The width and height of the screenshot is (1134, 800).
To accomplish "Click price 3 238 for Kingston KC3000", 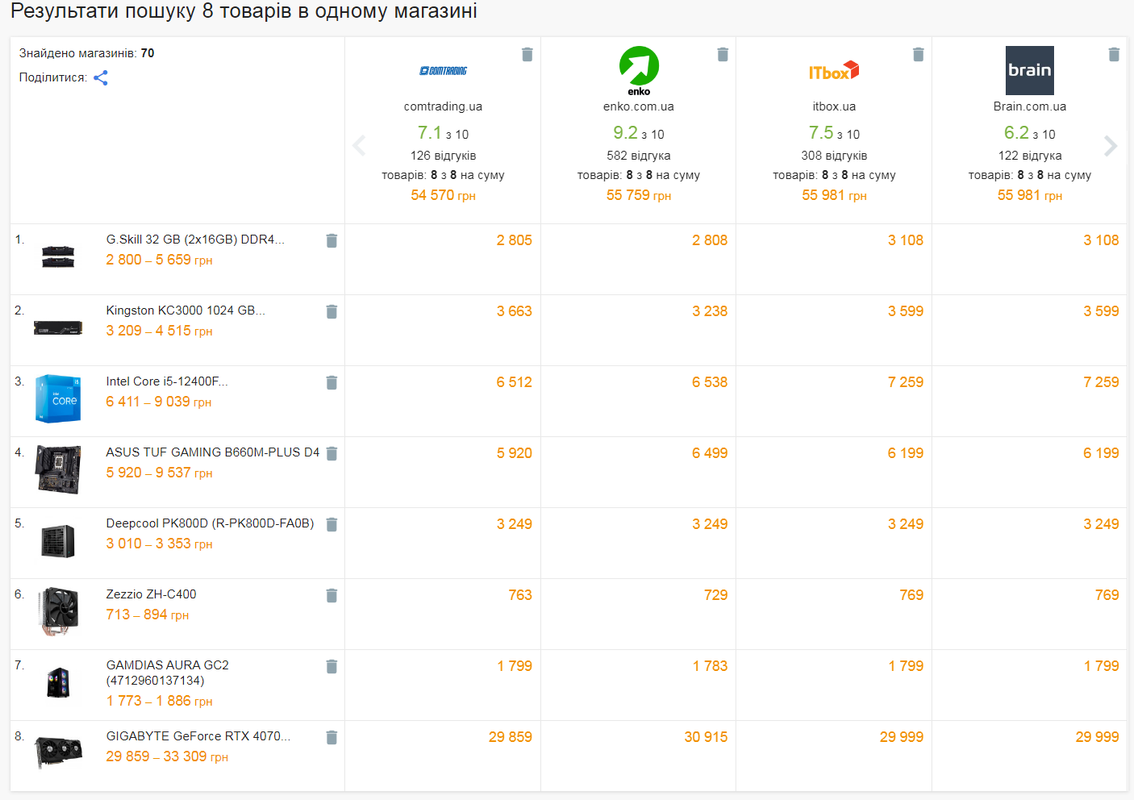I will pos(709,312).
